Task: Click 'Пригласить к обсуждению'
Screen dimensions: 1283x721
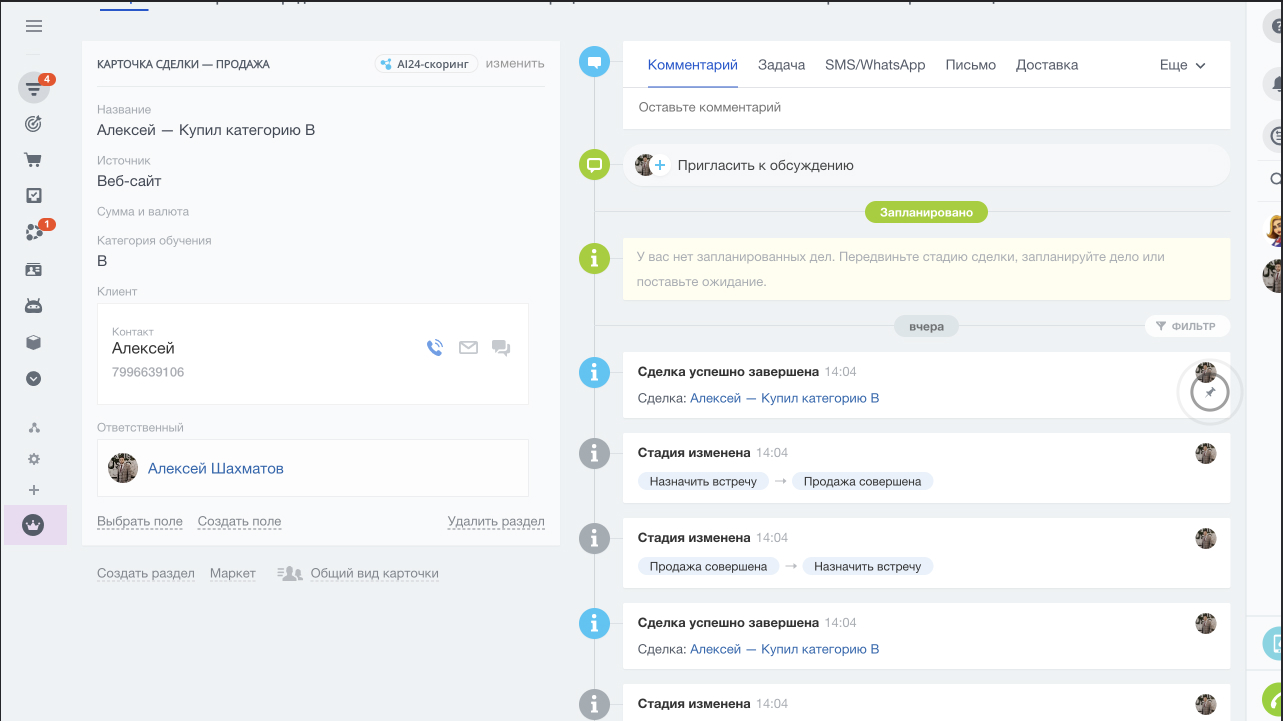Action: 765,165
